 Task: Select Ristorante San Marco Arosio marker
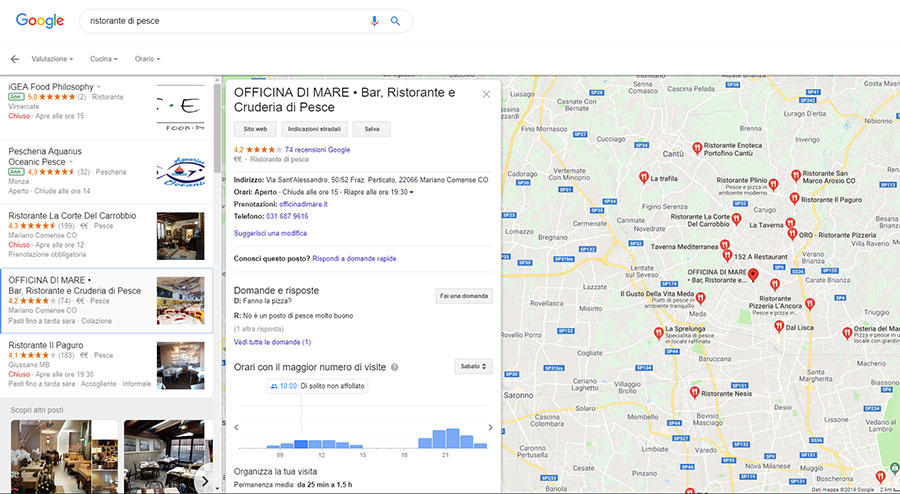tap(796, 176)
